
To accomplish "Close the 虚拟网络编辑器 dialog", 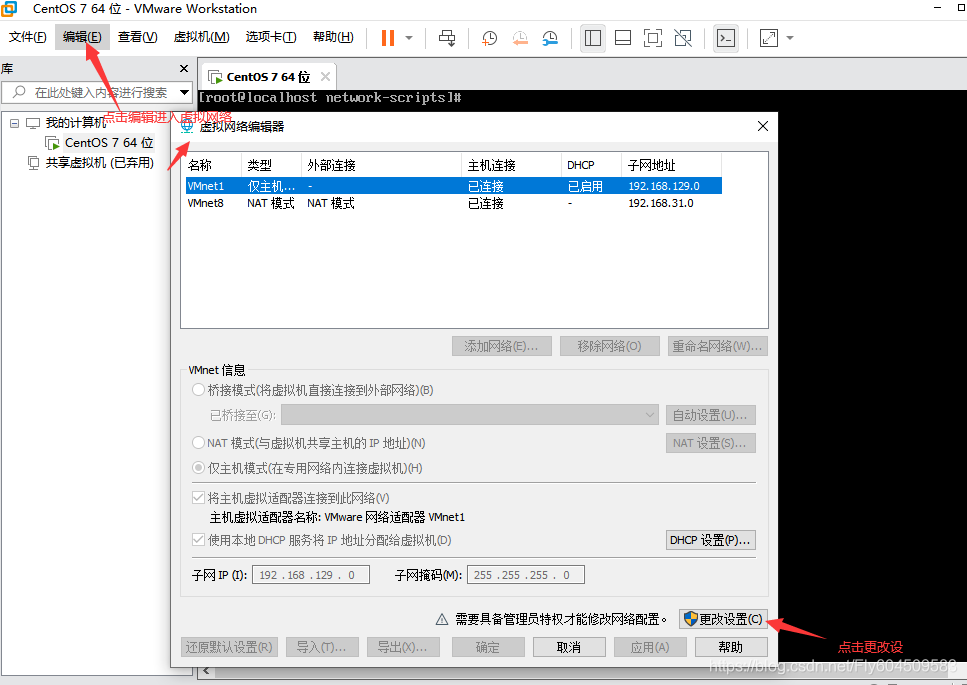I will 763,126.
